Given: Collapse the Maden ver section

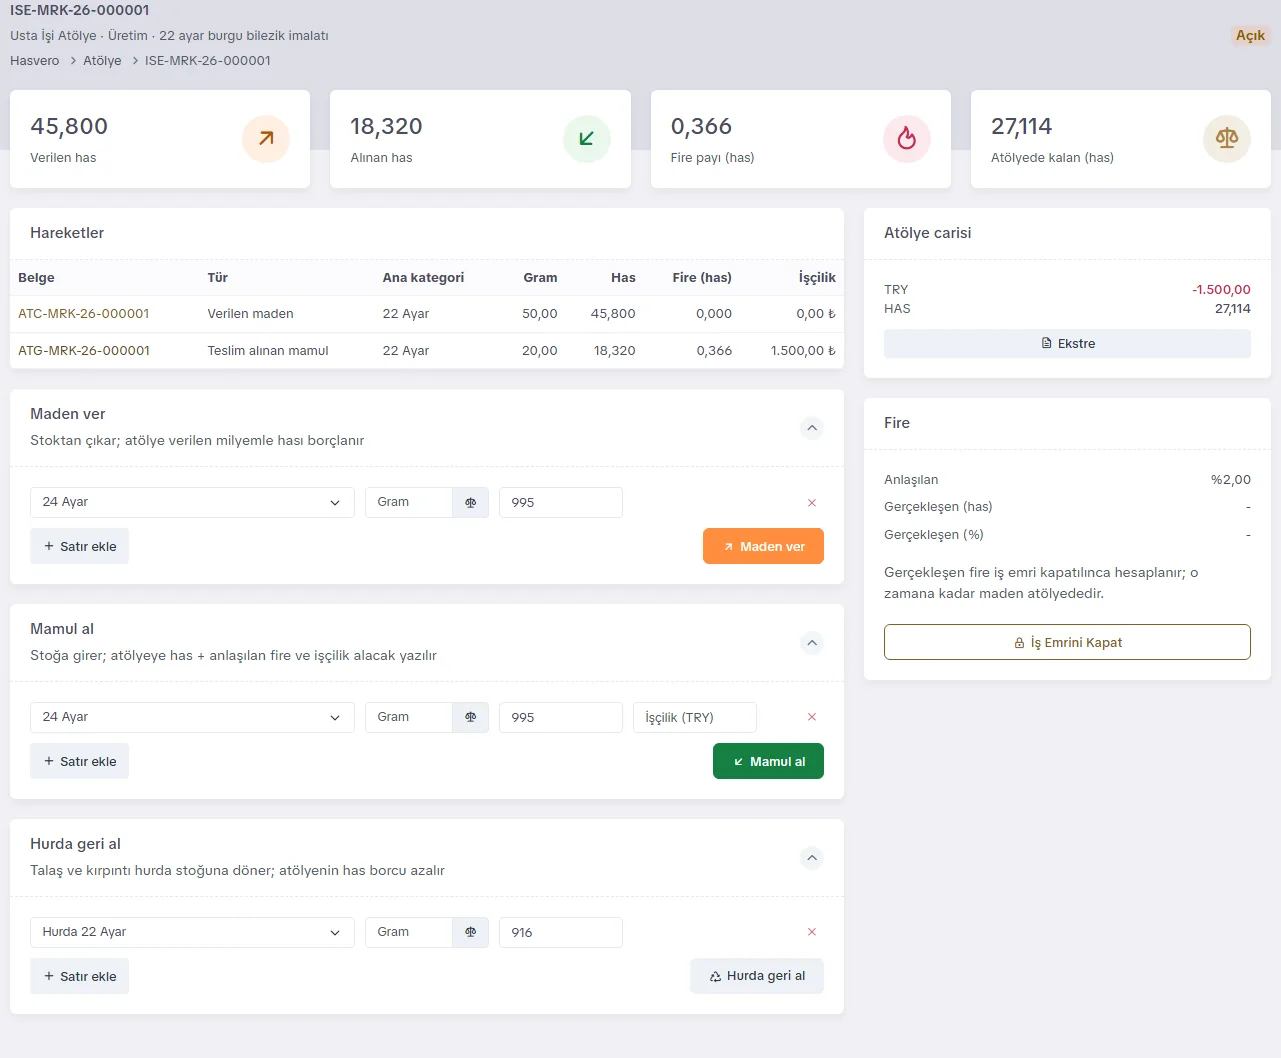Looking at the screenshot, I should [x=813, y=428].
